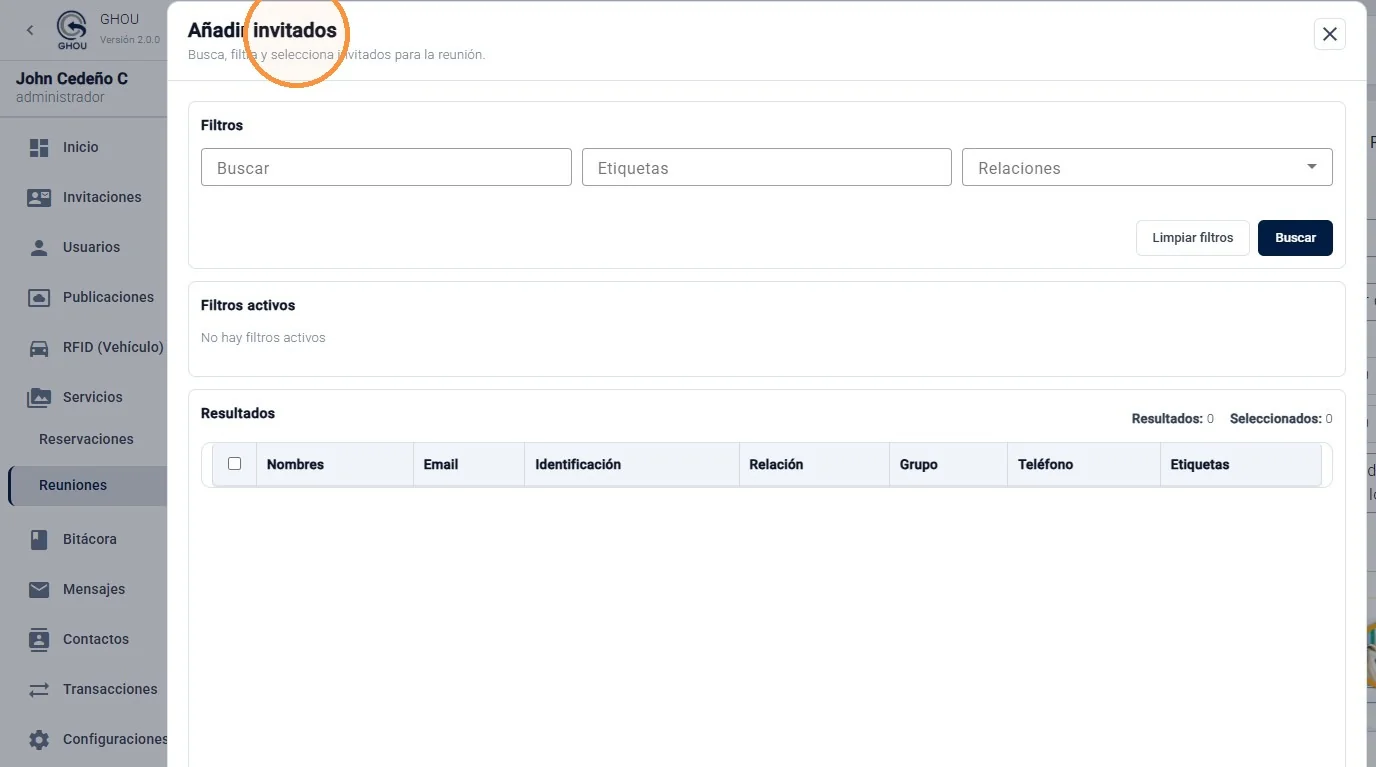Click the Configuraciones gear icon
This screenshot has width=1376, height=767.
pyautogui.click(x=39, y=739)
